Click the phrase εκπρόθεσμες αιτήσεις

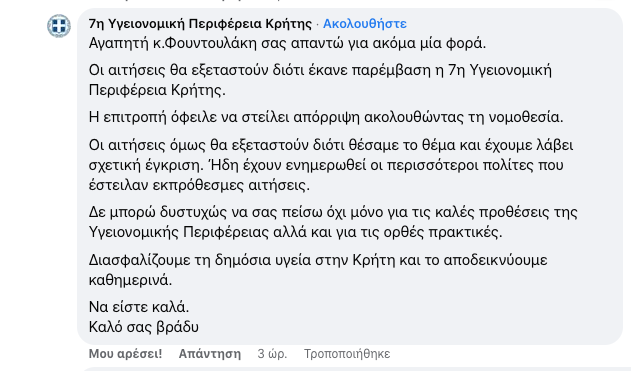pos(231,185)
